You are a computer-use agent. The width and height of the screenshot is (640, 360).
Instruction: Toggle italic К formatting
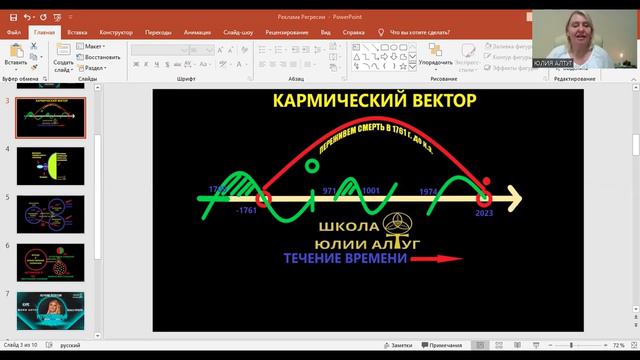(146, 64)
